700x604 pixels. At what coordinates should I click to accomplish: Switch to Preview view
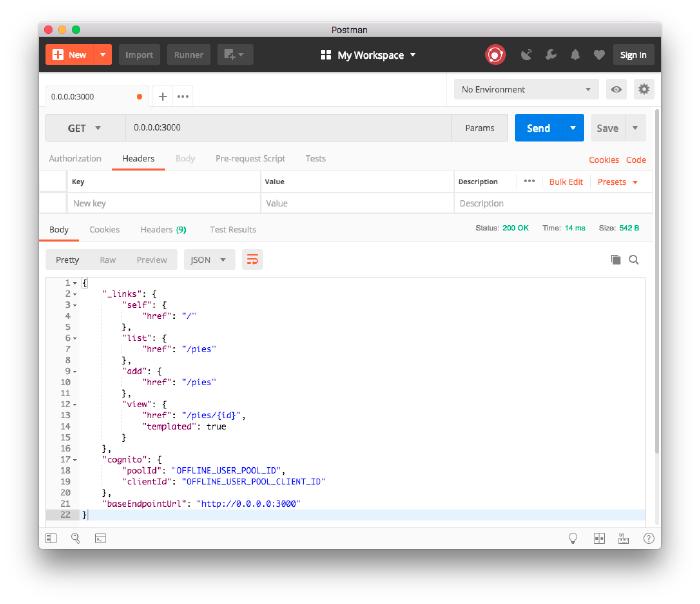coord(152,260)
